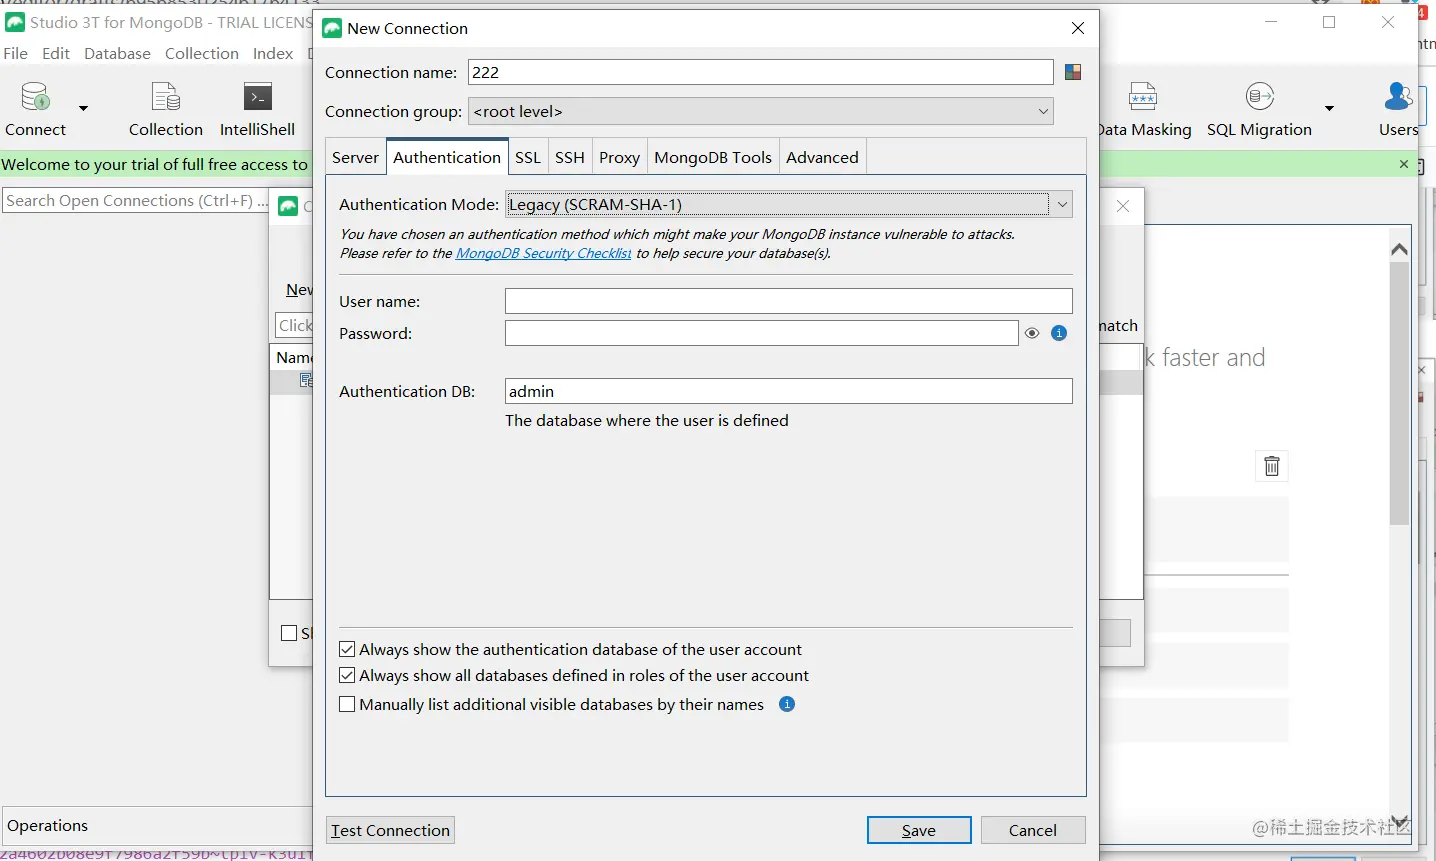This screenshot has height=861, width=1436.
Task: Open the Connect dropdown arrow
Action: (x=84, y=108)
